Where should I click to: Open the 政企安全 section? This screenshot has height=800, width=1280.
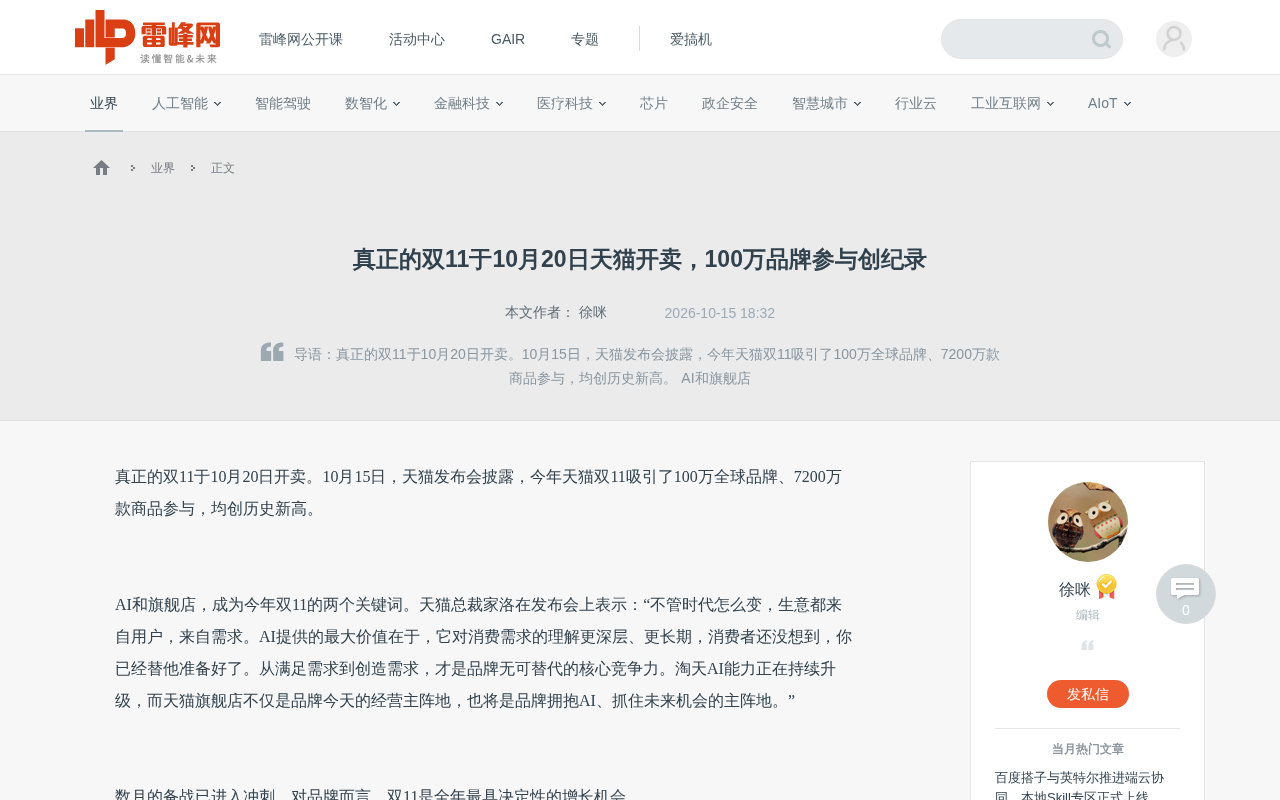click(x=730, y=103)
